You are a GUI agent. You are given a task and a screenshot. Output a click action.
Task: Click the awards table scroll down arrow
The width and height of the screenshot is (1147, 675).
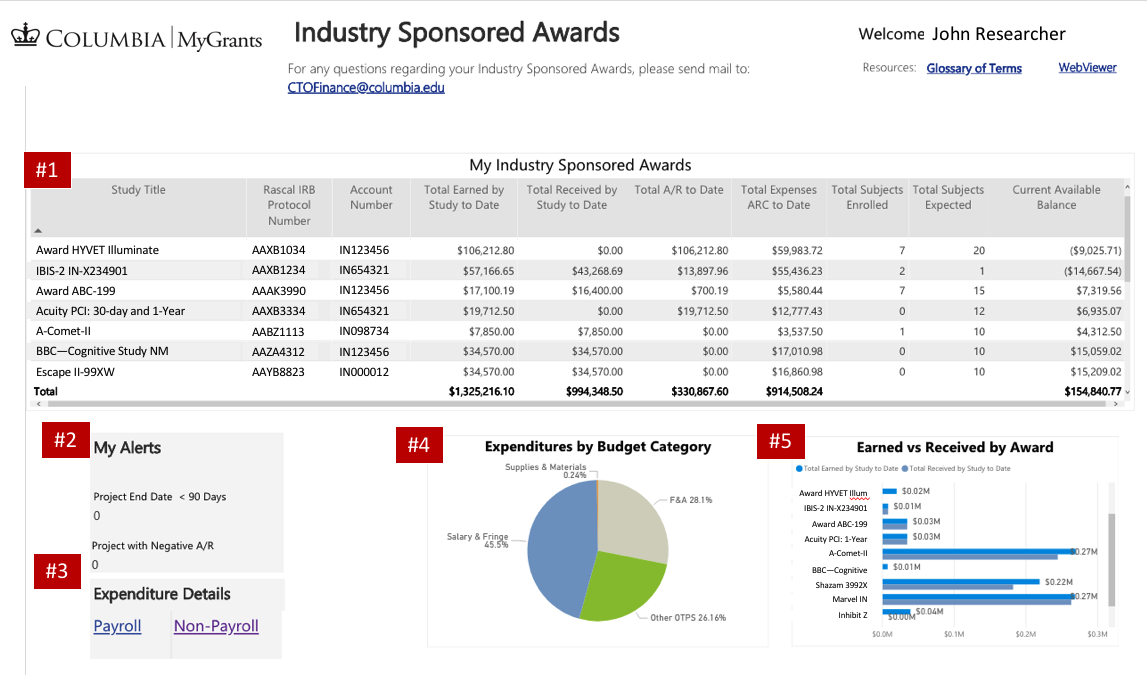1127,392
